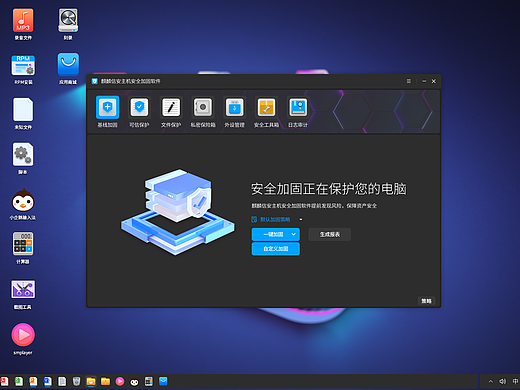Click the penguin input method taskbar icon

point(134,382)
